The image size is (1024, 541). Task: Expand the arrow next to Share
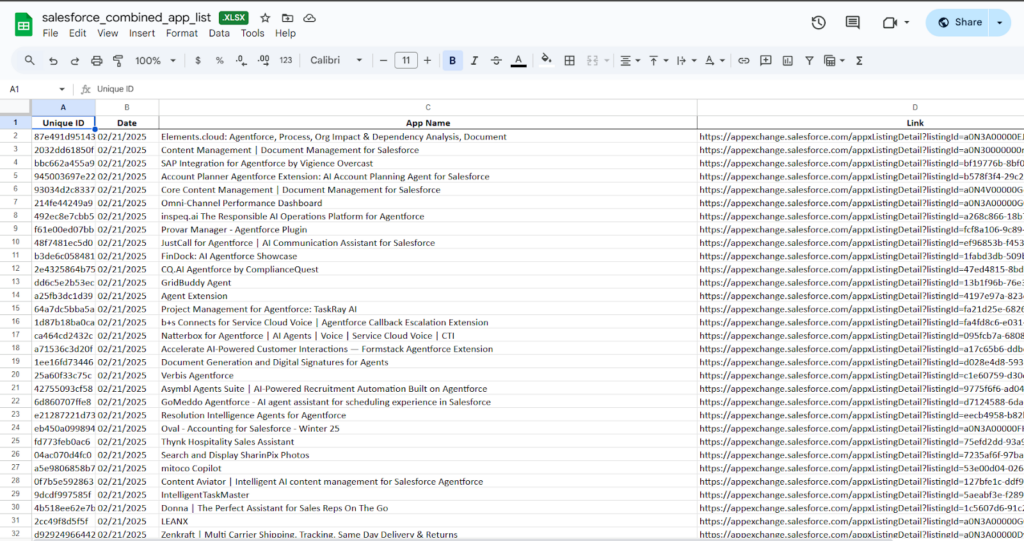1001,22
